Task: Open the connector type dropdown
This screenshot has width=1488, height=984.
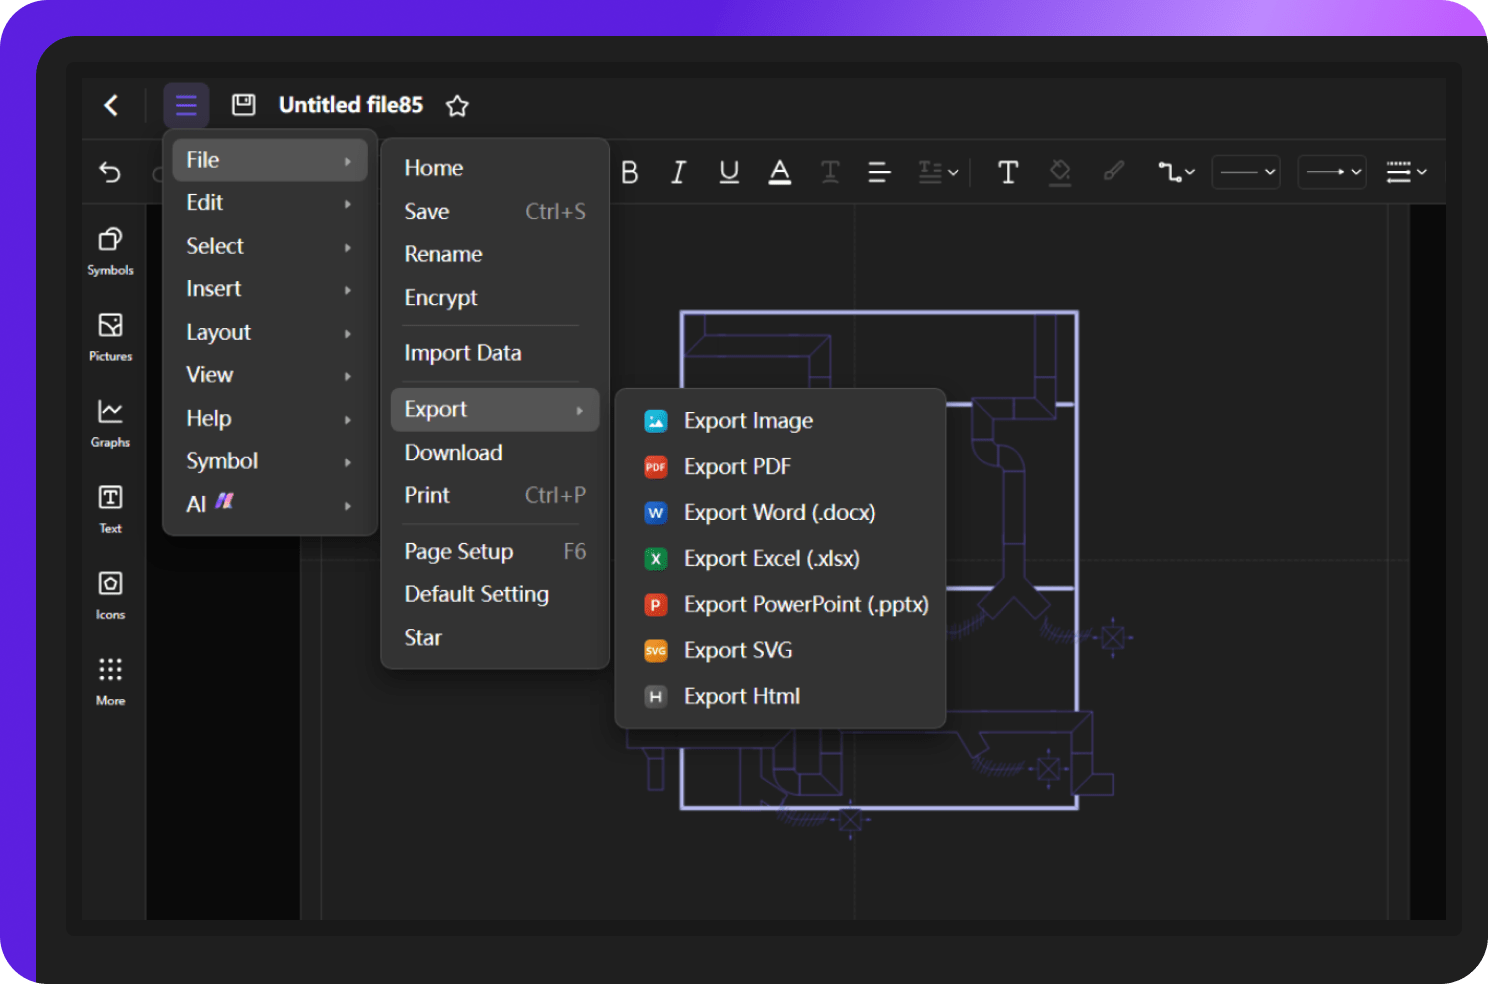Action: (1175, 171)
